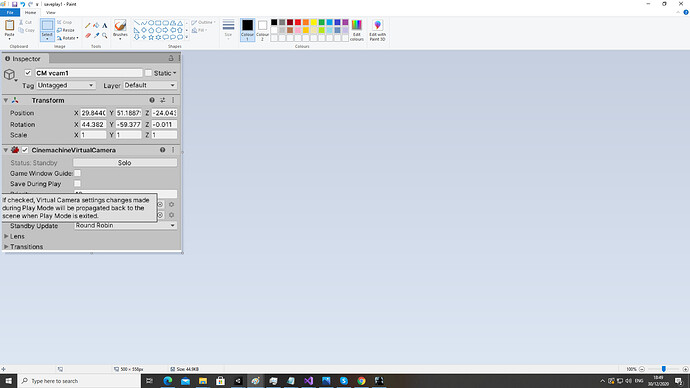Screen dimensions: 690x388
Task: Click the Solo button
Action: pos(125,163)
